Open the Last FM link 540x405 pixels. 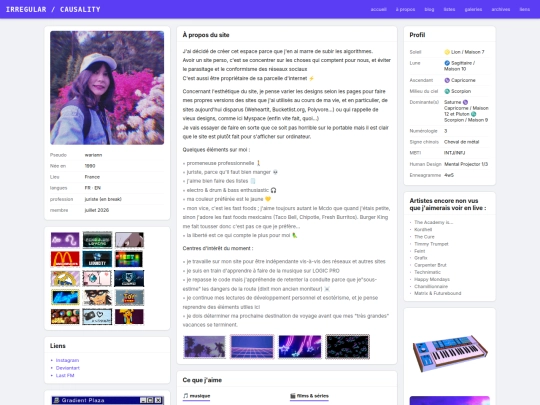pyautogui.click(x=65, y=375)
